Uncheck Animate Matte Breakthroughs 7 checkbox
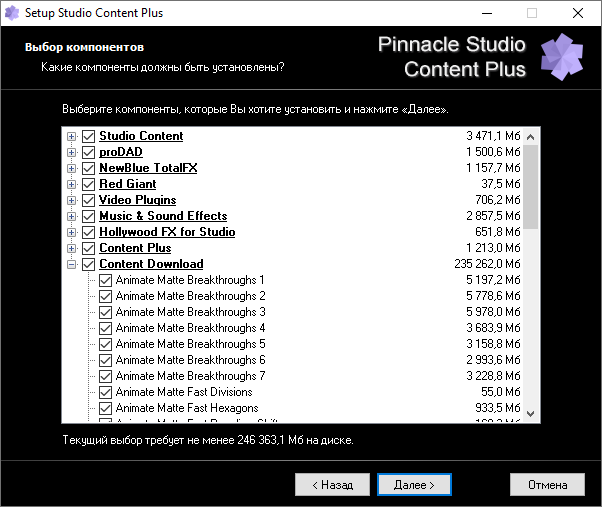 tap(106, 376)
